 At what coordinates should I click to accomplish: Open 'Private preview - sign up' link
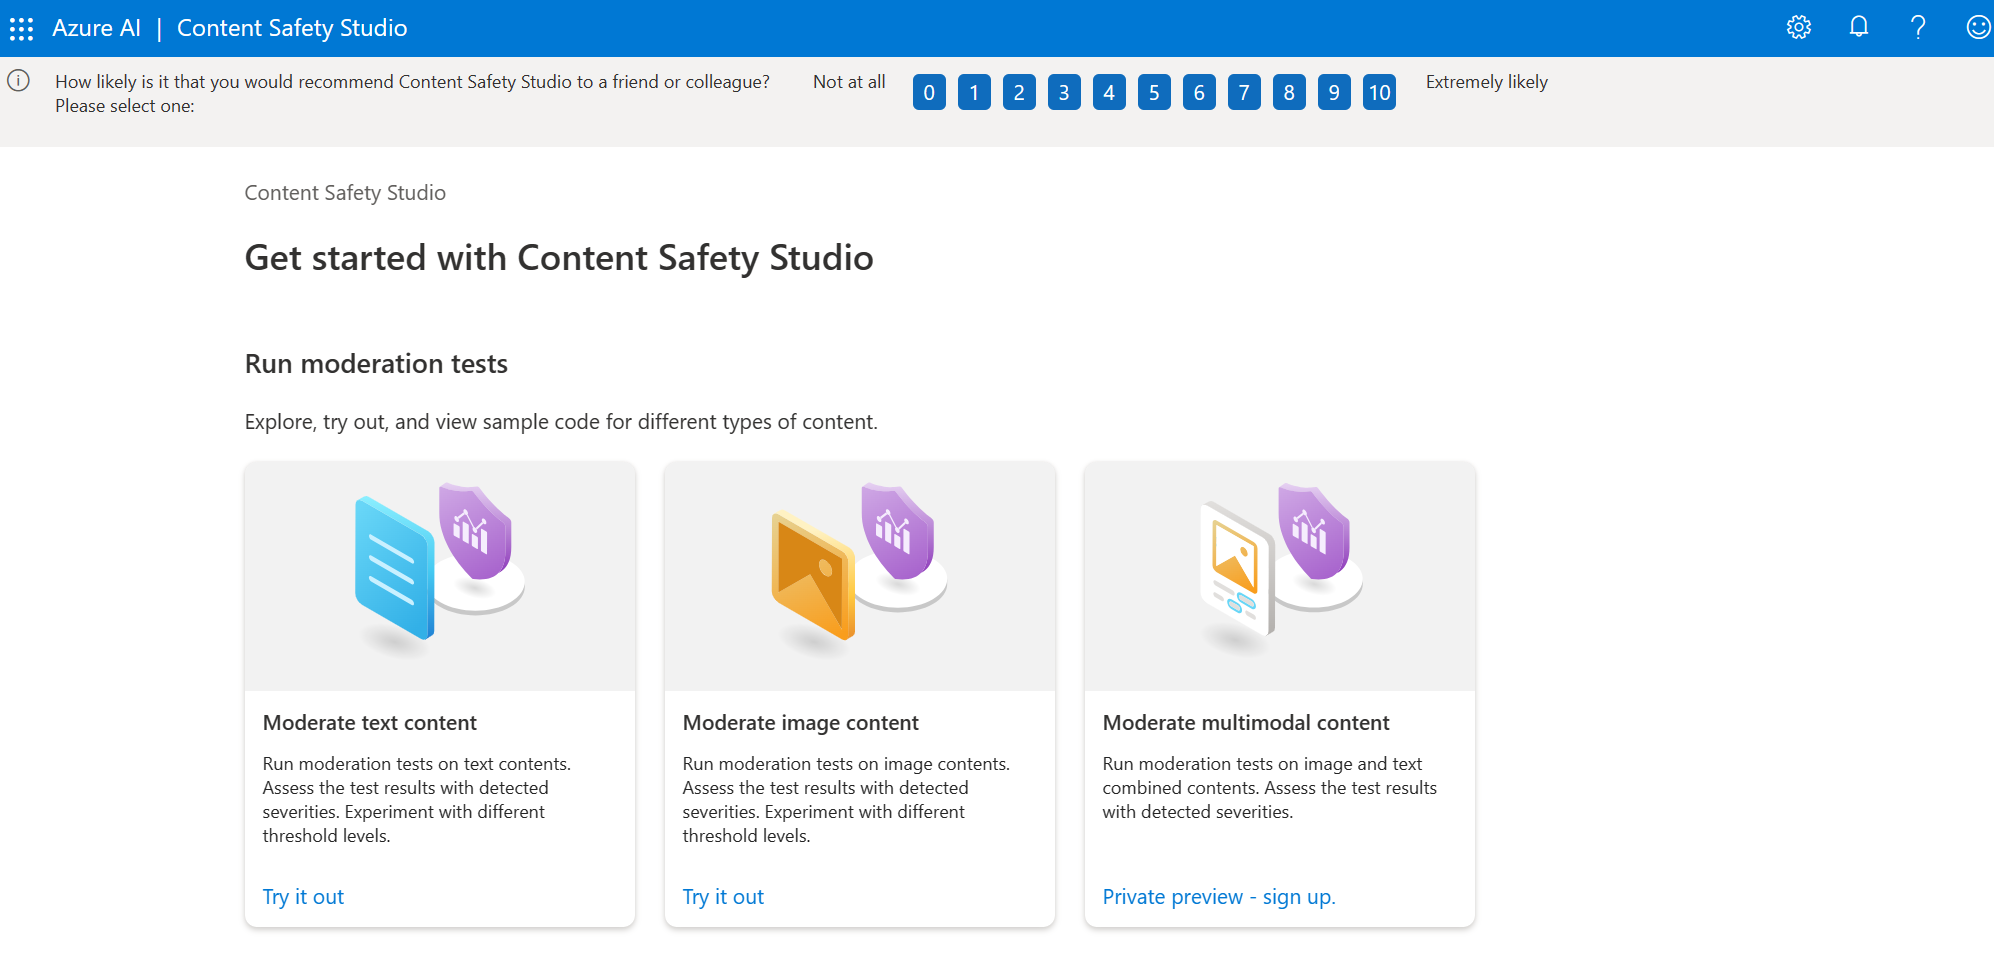coord(1218,896)
